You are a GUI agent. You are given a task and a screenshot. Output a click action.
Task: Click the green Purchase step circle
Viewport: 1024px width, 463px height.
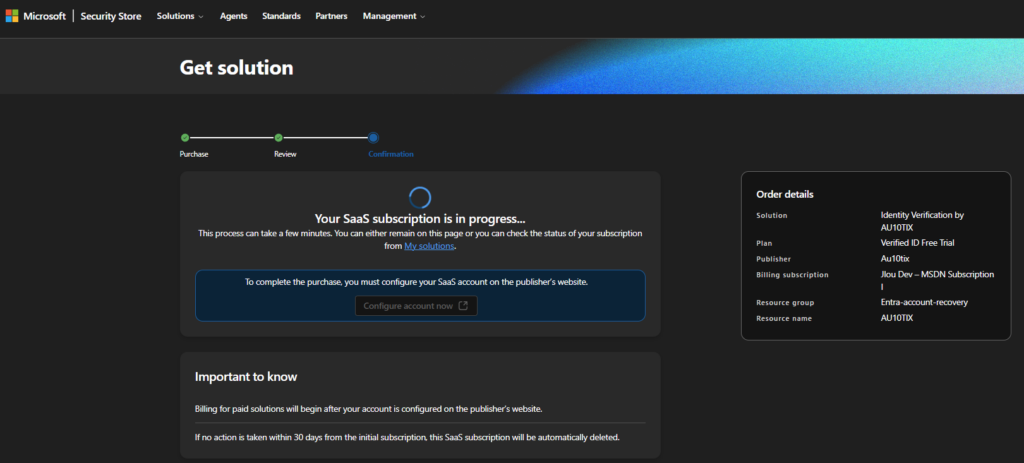[x=185, y=137]
